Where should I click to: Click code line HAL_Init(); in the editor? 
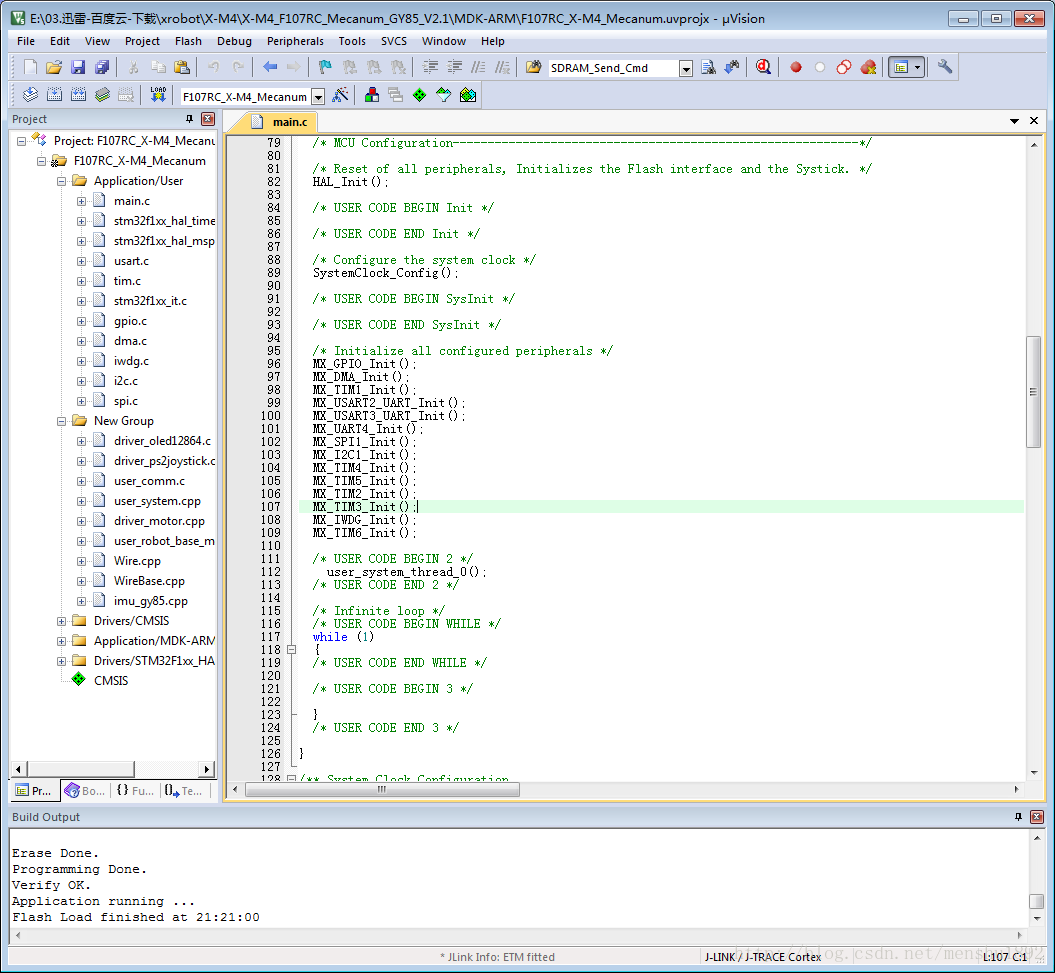point(351,182)
